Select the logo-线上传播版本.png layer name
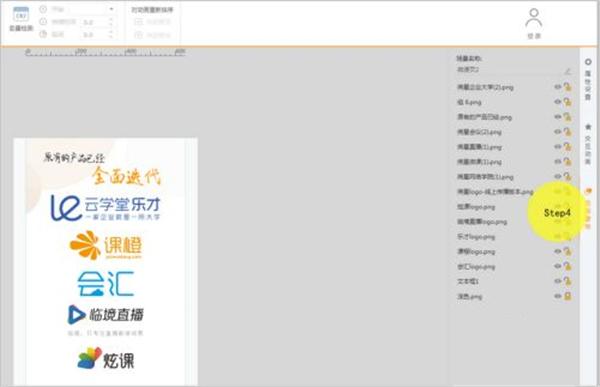Image resolution: width=600 pixels, height=387 pixels. [495, 192]
